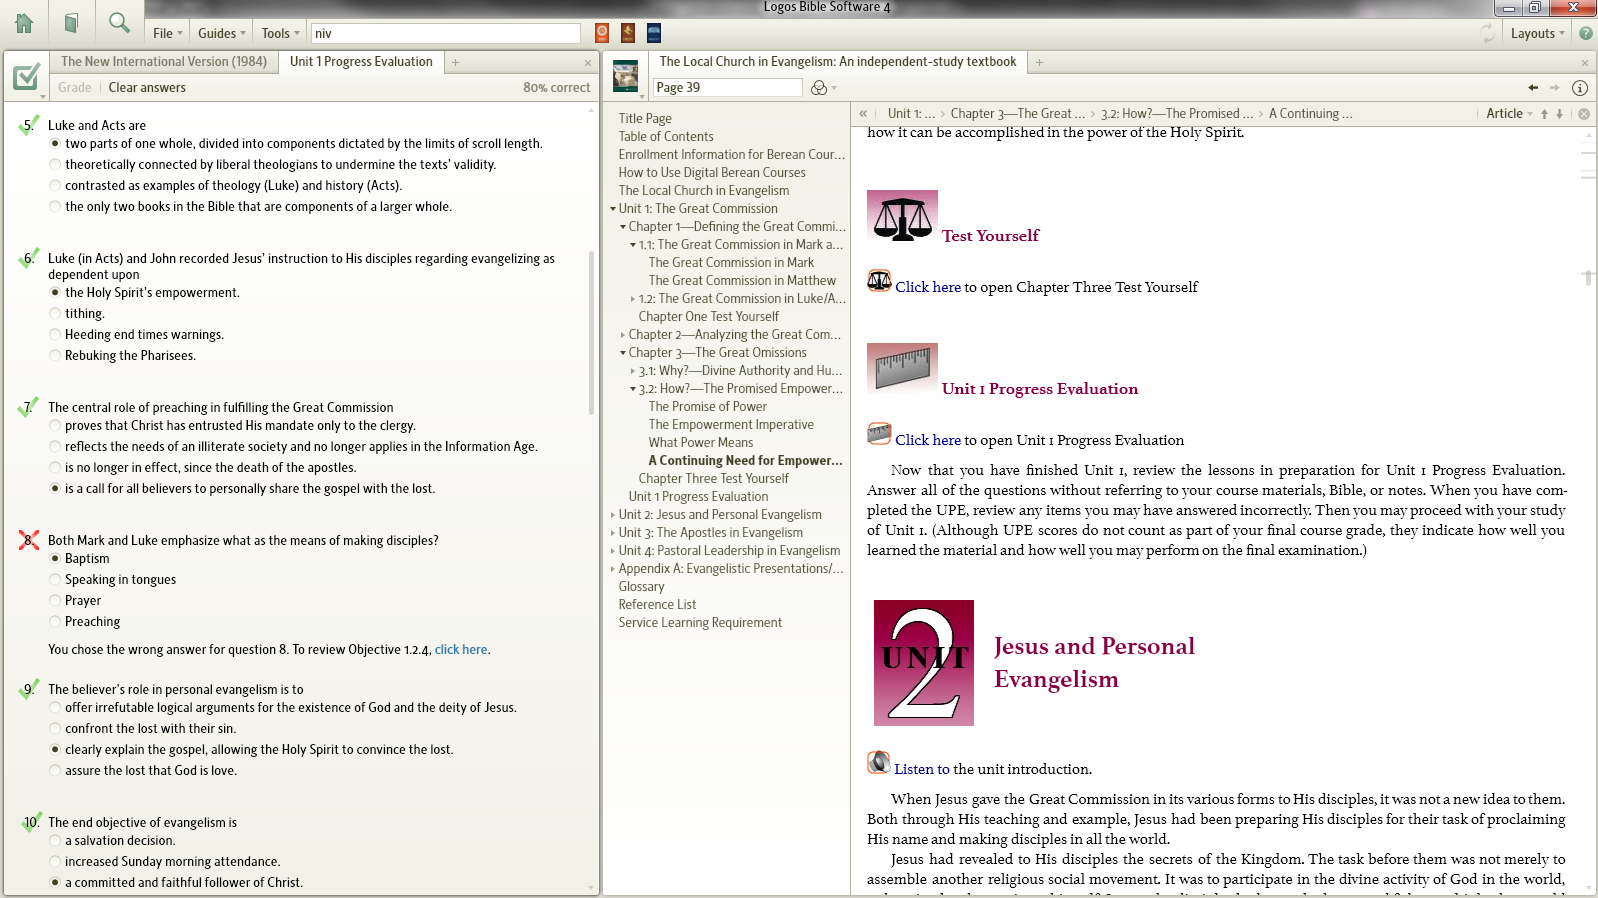Click the back navigation arrow
The width and height of the screenshot is (1598, 898).
point(1533,88)
